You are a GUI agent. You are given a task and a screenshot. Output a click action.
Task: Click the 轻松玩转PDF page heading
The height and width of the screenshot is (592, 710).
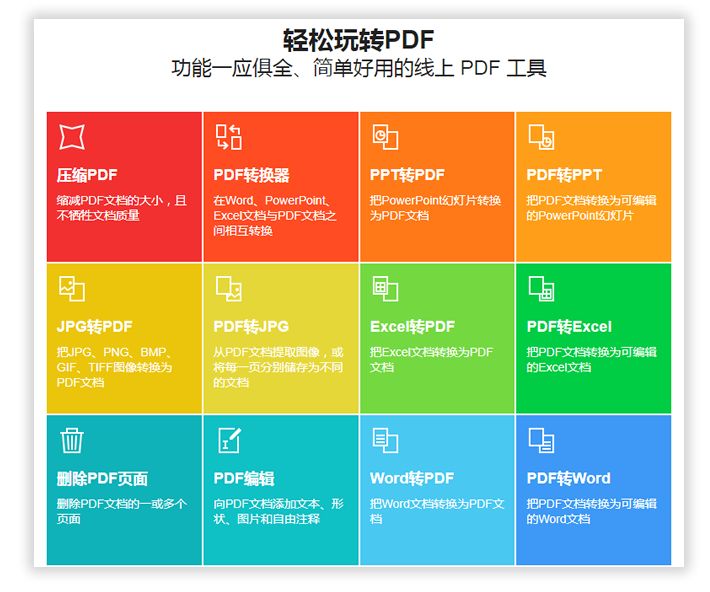(358, 40)
